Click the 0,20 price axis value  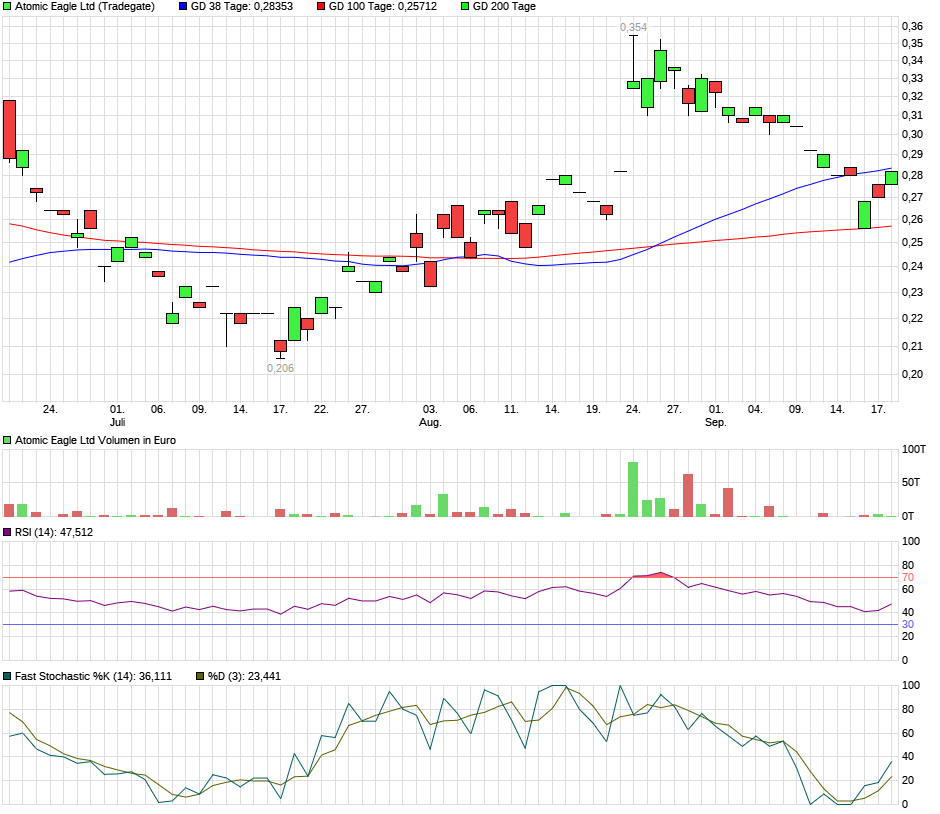coord(912,374)
